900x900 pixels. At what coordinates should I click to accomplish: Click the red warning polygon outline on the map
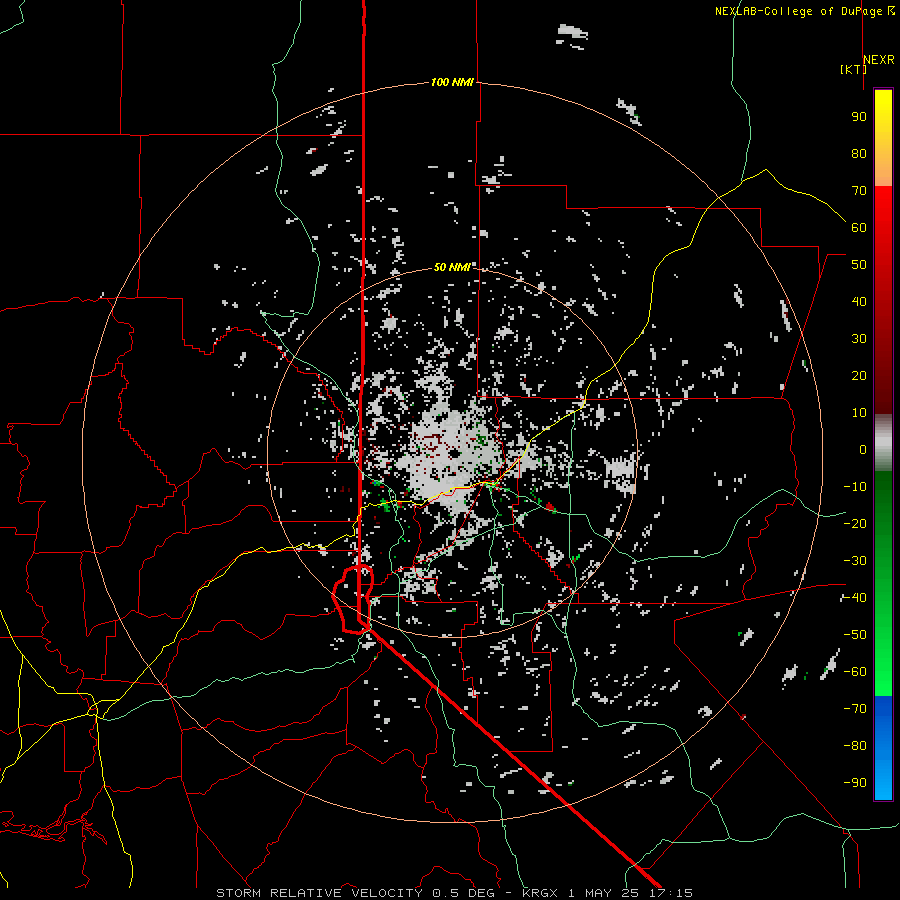[354, 599]
